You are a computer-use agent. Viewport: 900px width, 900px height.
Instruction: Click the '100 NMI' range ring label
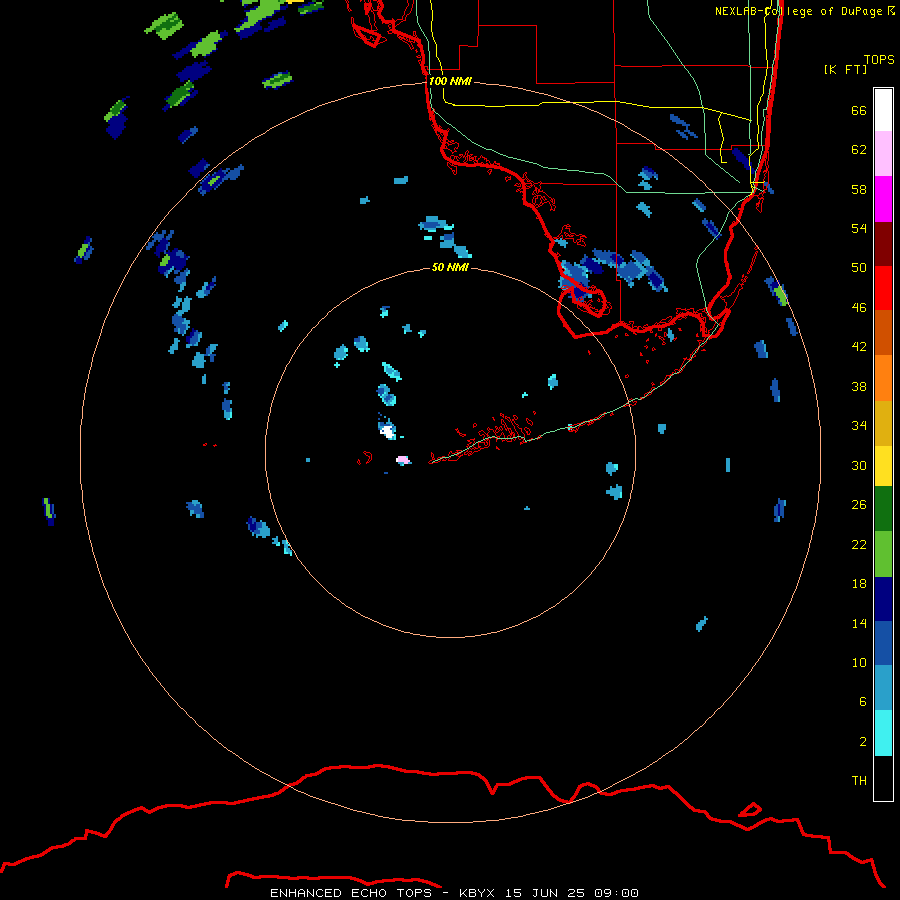[x=450, y=81]
